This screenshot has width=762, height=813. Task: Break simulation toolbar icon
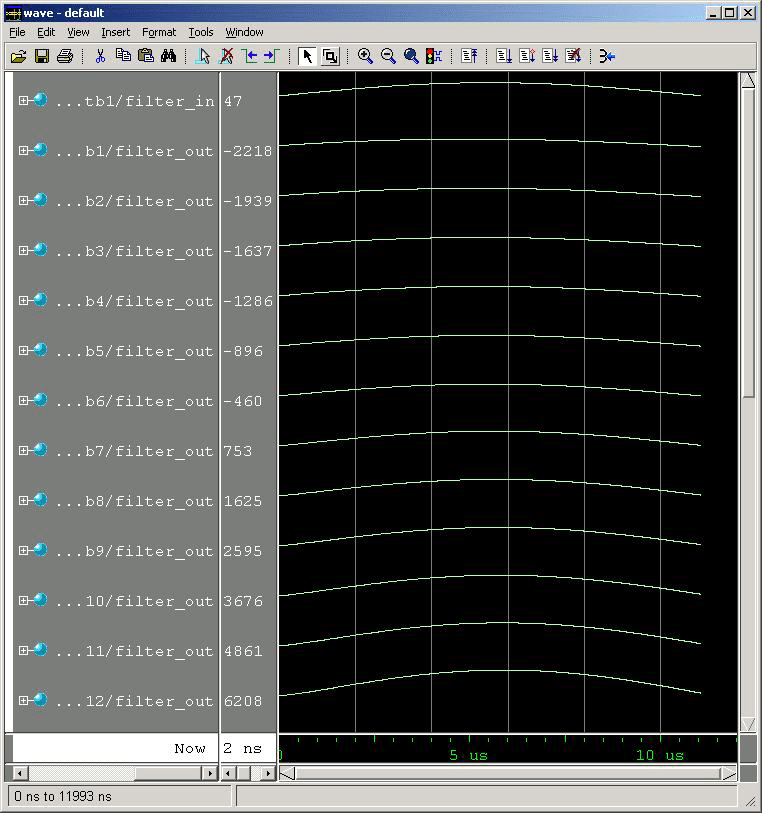(x=573, y=56)
